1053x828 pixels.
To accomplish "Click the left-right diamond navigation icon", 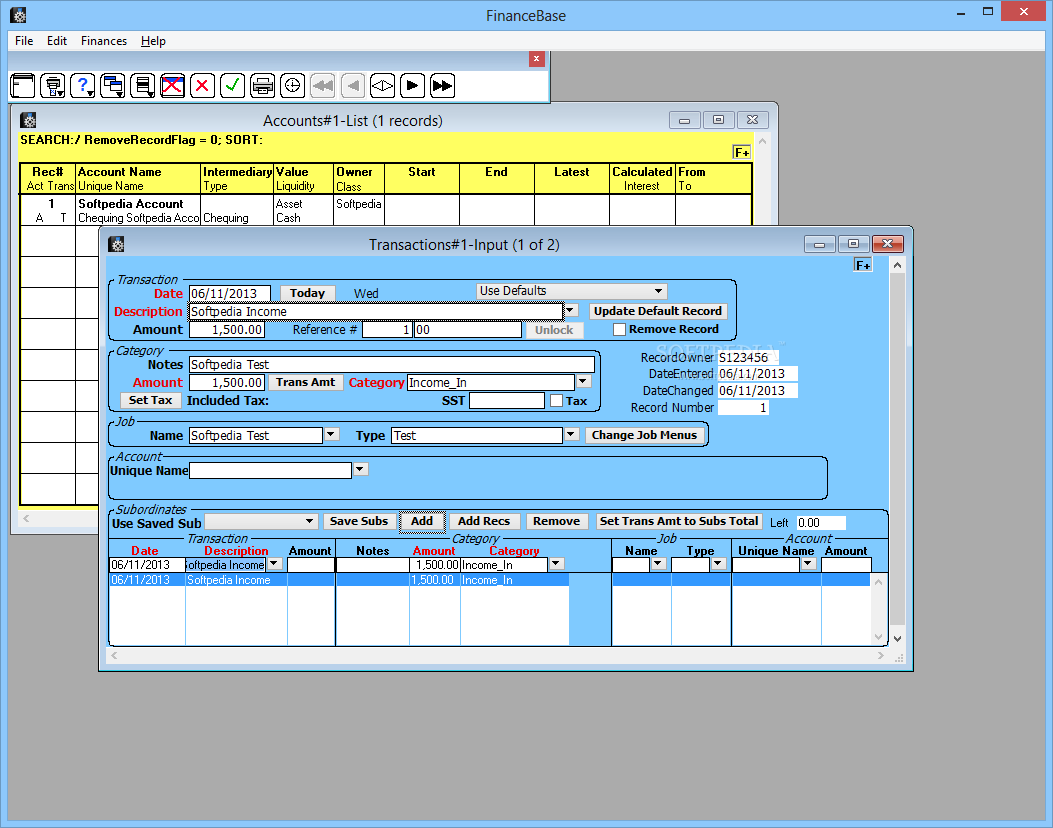I will click(382, 85).
